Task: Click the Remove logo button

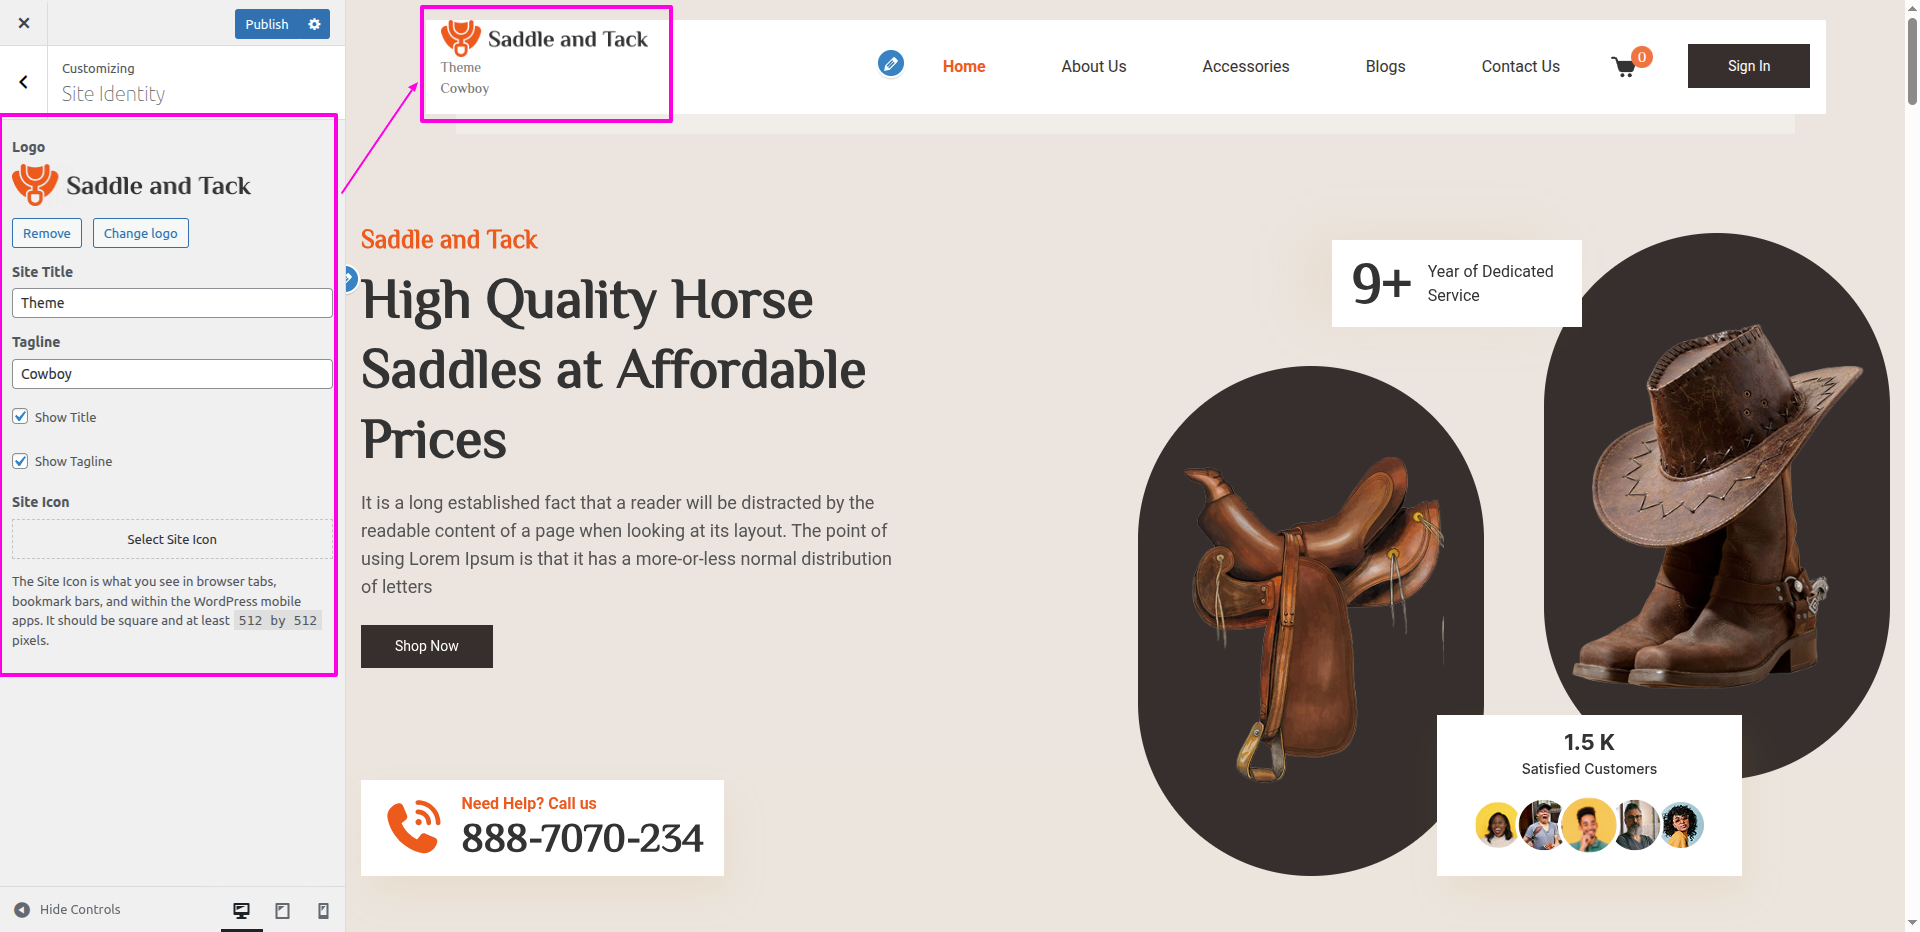Action: coord(47,233)
